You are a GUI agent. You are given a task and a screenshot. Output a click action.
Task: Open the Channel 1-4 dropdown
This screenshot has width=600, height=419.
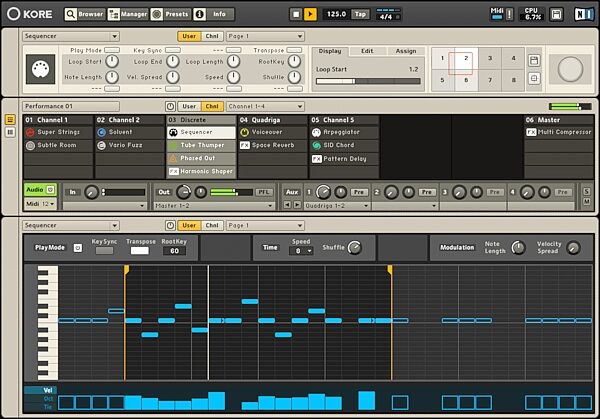[265, 106]
